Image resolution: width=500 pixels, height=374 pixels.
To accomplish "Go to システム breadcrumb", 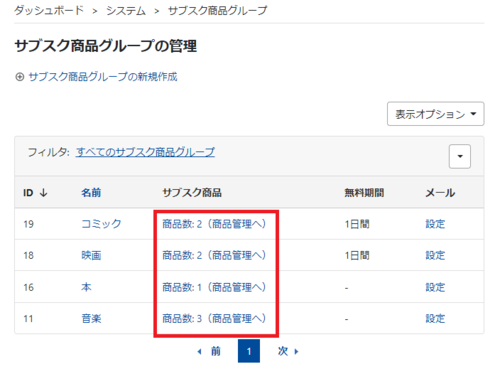I will 126,11.
